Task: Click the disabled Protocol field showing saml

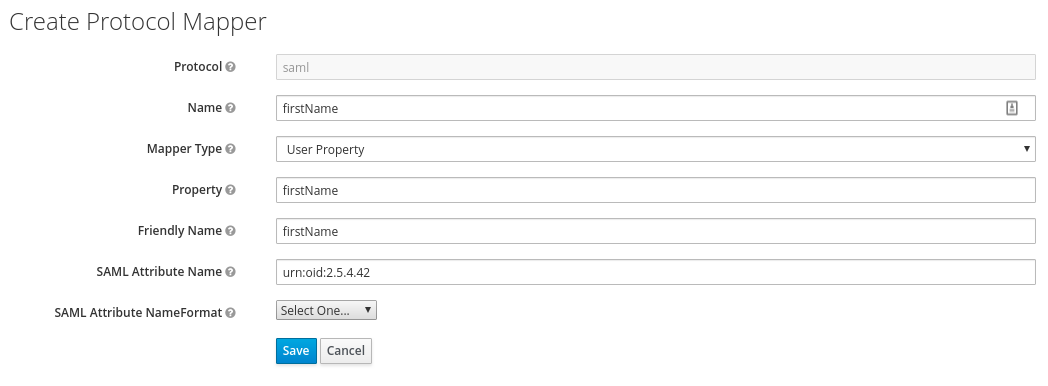Action: click(656, 67)
